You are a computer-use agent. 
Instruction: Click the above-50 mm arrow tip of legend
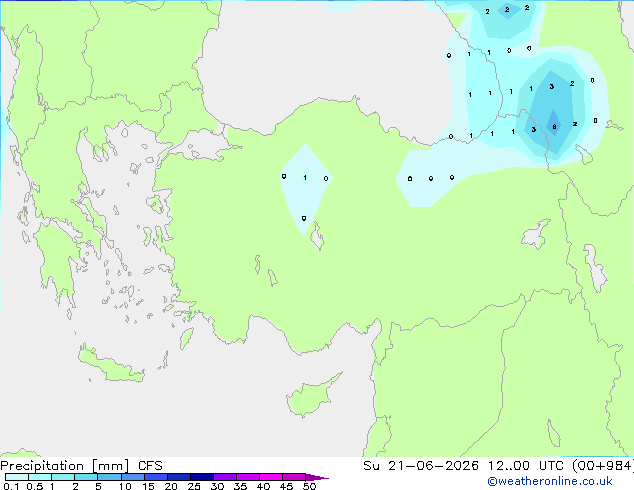pyautogui.click(x=317, y=477)
